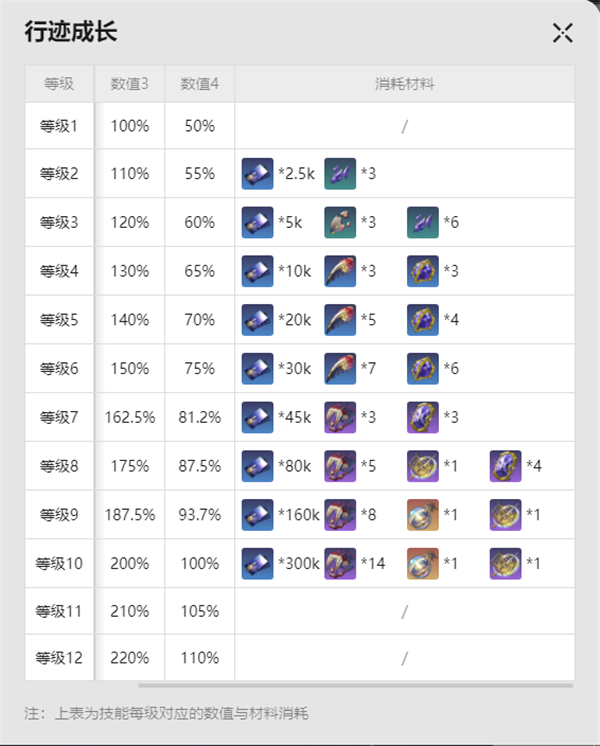Viewport: 600px width, 746px height.
Task: Click the blue gem icon in 等级6 row
Action: pos(423,369)
